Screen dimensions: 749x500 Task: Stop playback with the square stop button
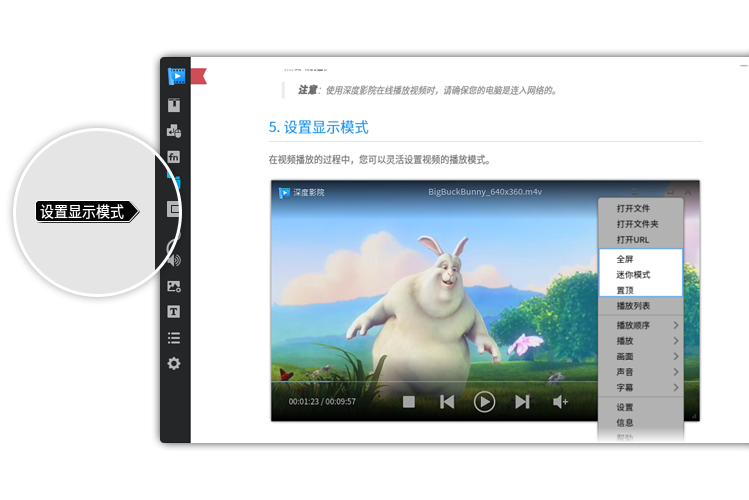tap(409, 402)
